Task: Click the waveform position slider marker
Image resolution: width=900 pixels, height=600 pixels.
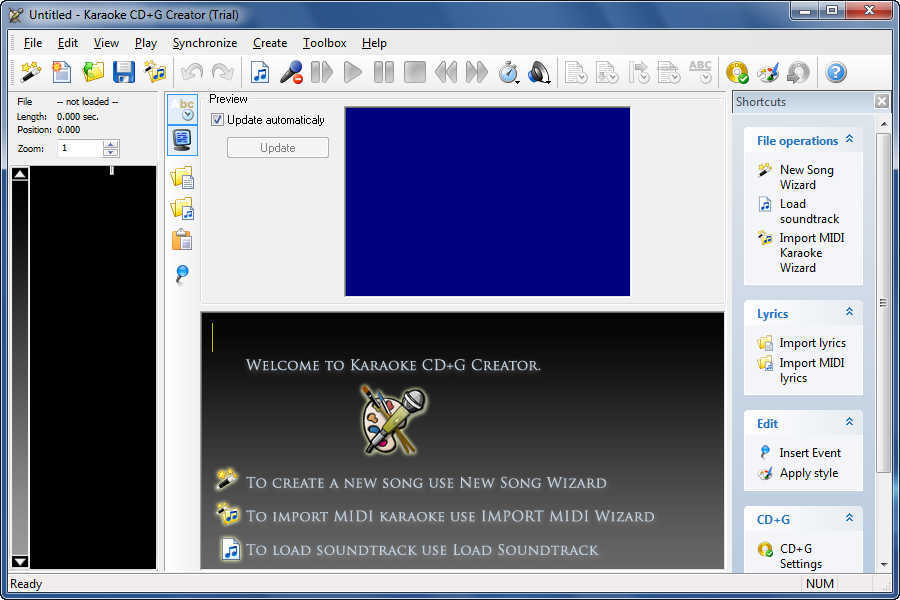Action: click(112, 170)
